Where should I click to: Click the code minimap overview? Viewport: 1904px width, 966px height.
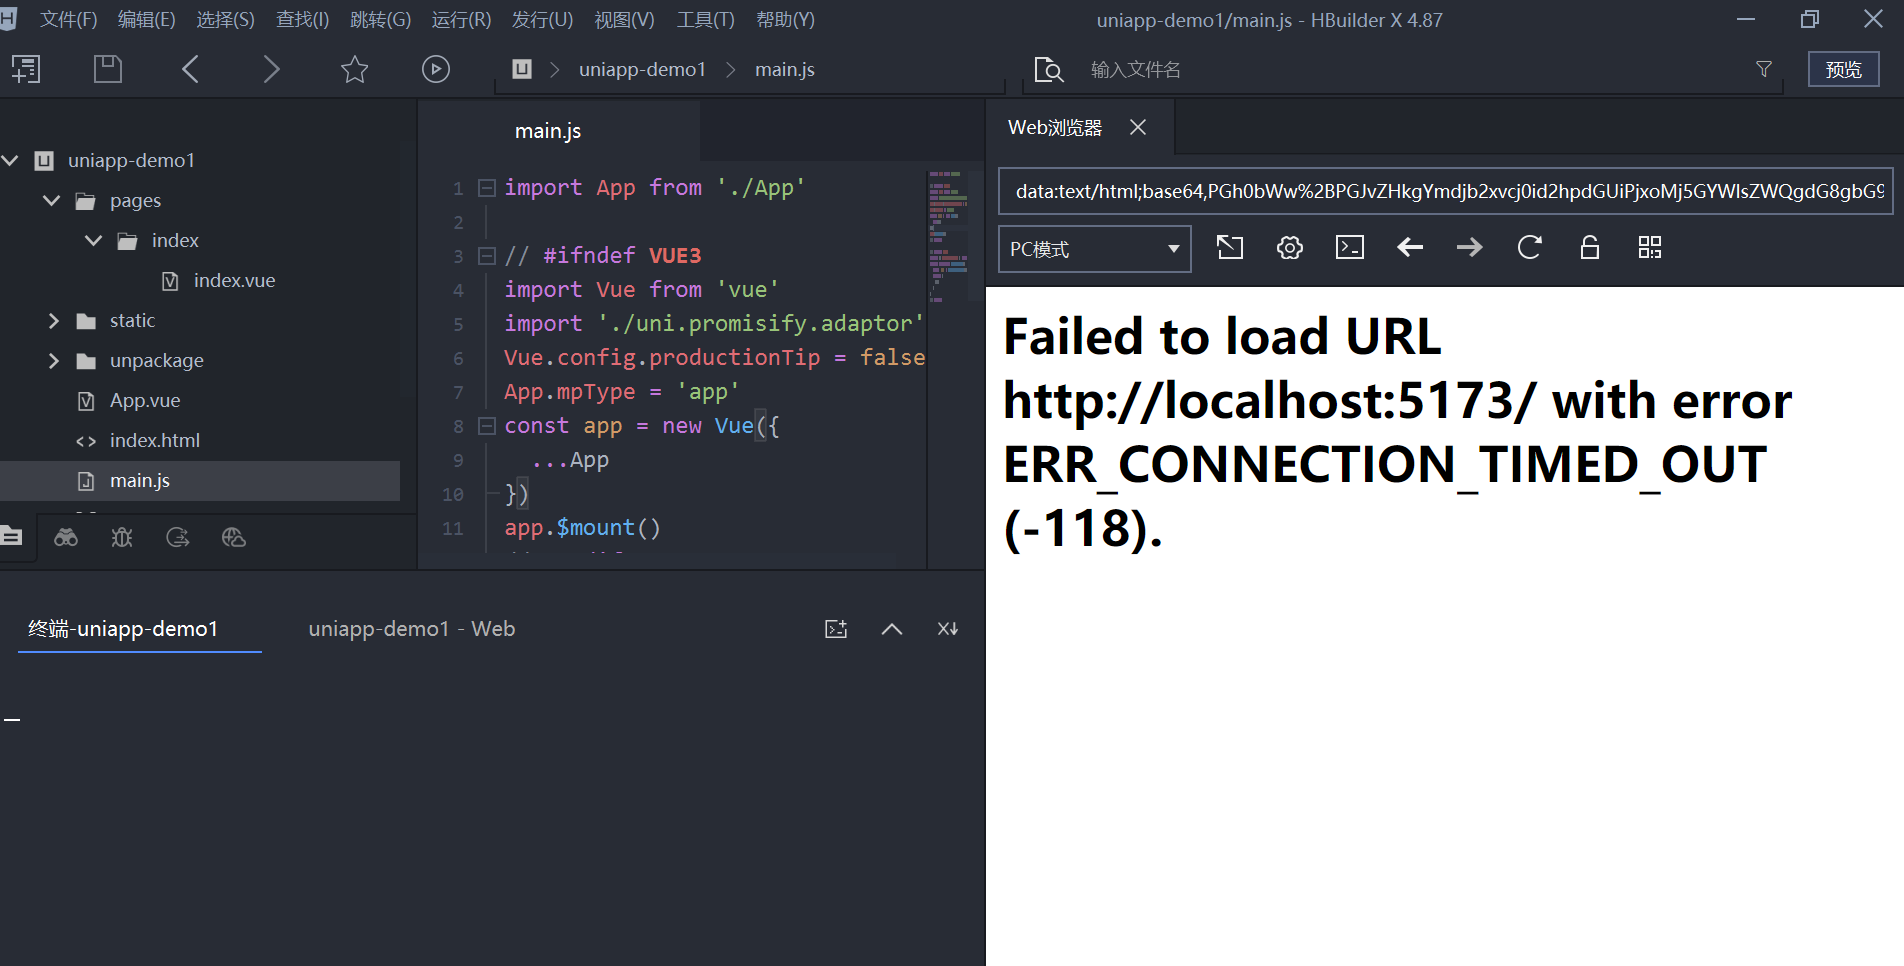coord(947,236)
